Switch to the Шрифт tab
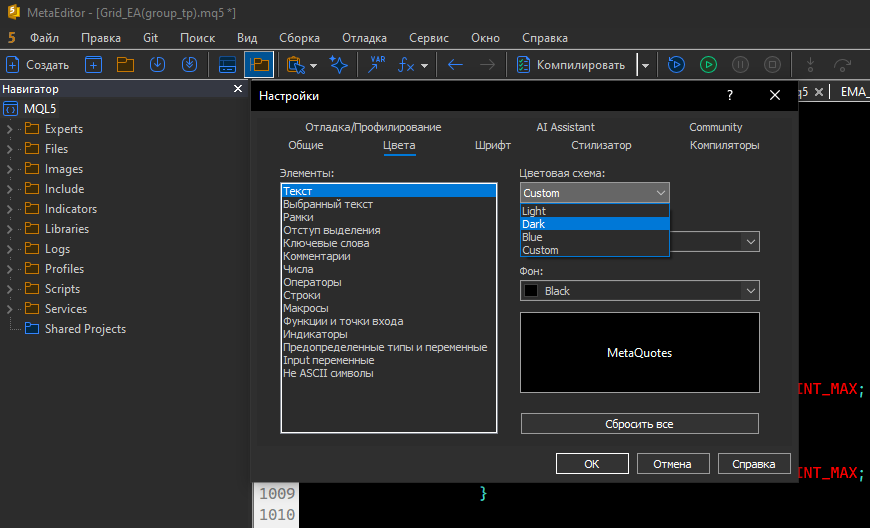 coord(493,145)
